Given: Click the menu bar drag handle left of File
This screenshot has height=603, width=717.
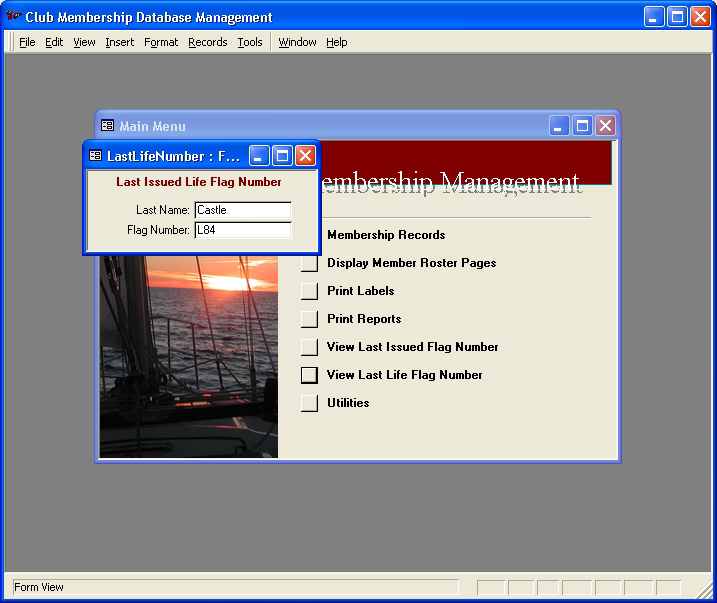Looking at the screenshot, I should (x=11, y=42).
